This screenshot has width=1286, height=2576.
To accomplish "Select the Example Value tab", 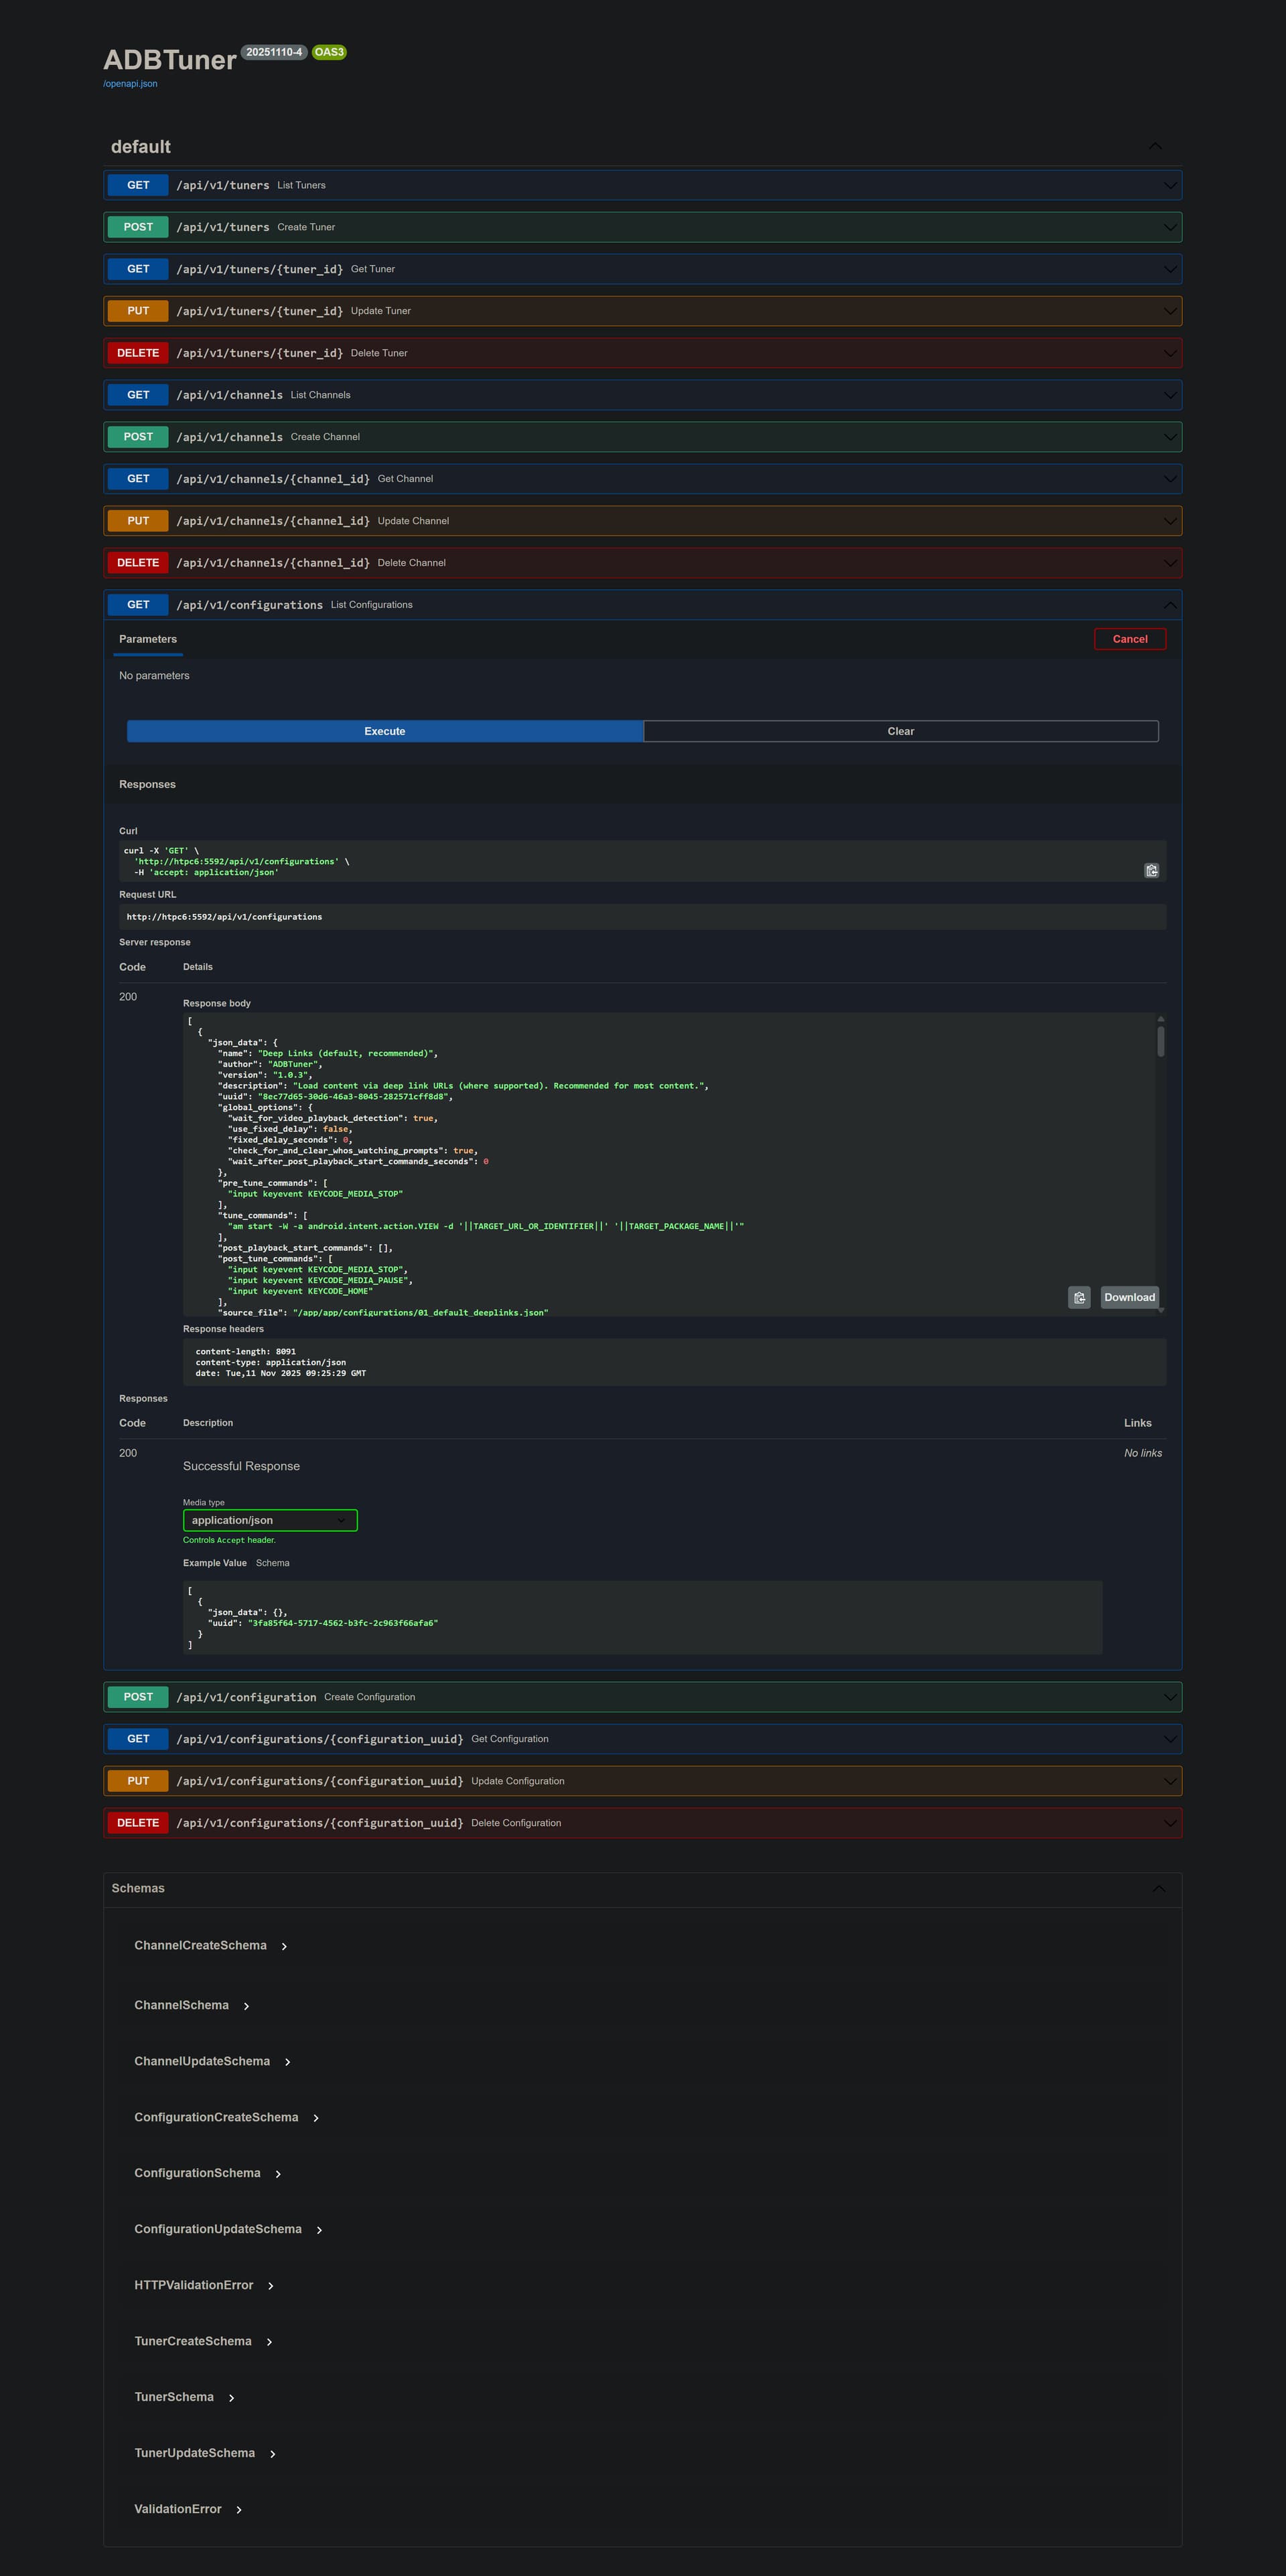I will (214, 1563).
